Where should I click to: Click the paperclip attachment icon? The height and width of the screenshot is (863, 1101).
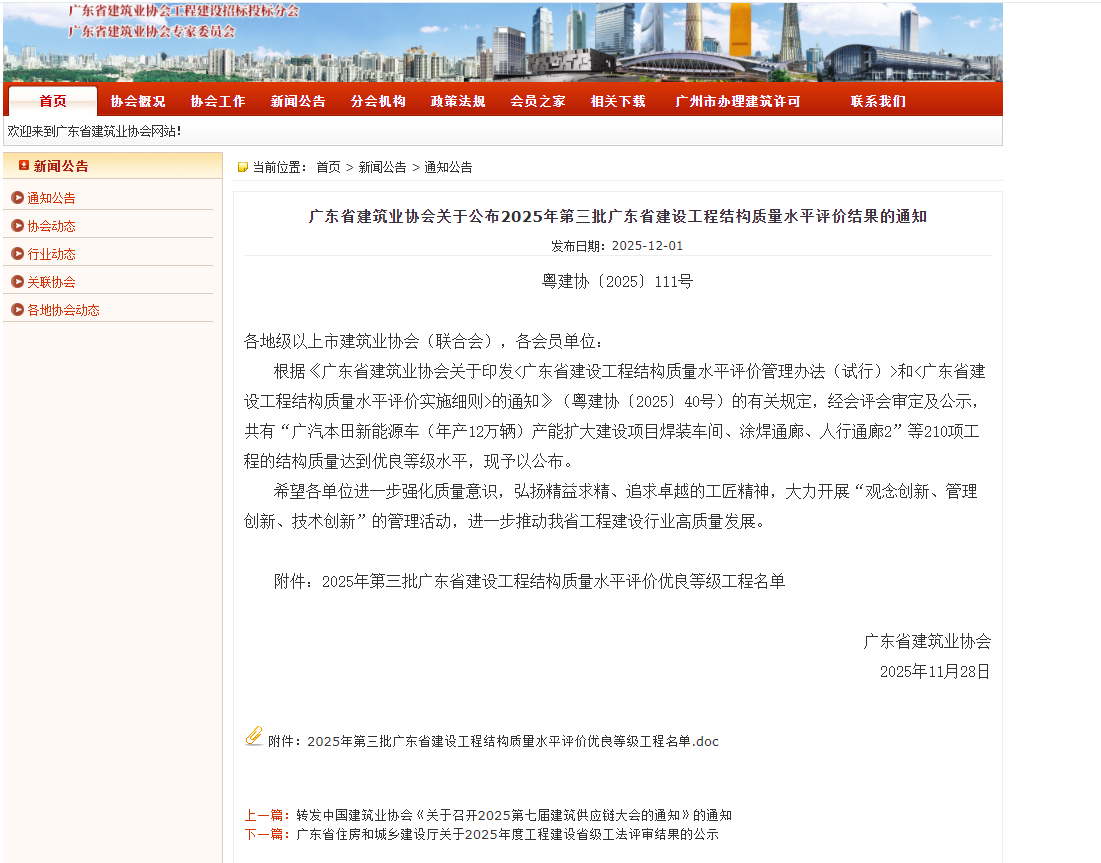[254, 737]
